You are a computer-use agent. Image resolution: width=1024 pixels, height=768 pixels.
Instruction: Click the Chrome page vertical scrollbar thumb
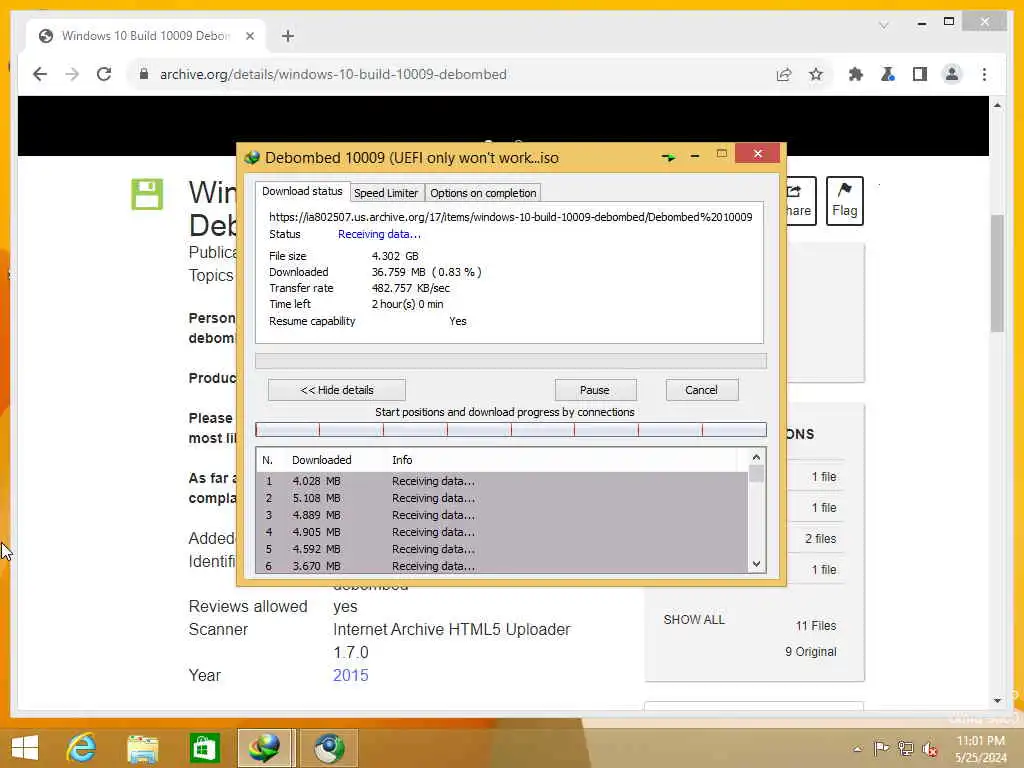click(997, 273)
